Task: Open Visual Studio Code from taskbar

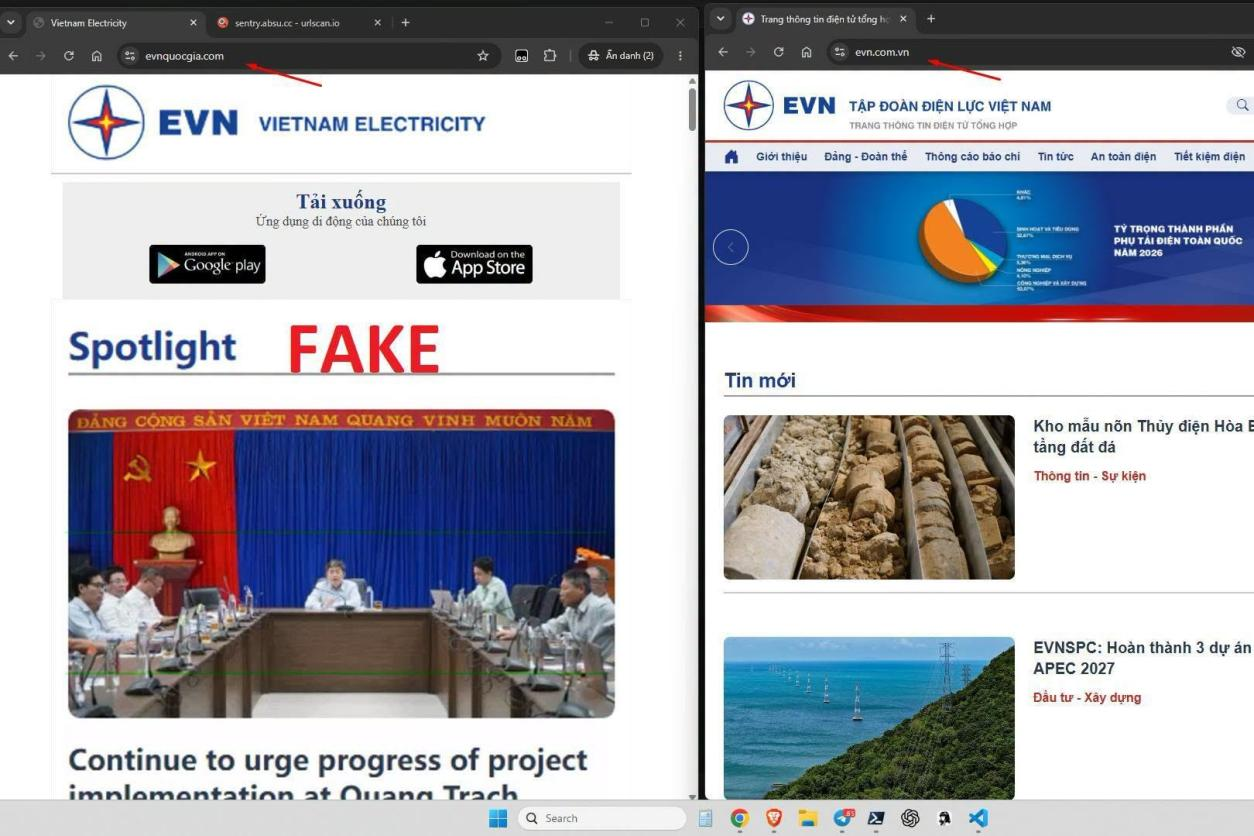Action: point(978,818)
